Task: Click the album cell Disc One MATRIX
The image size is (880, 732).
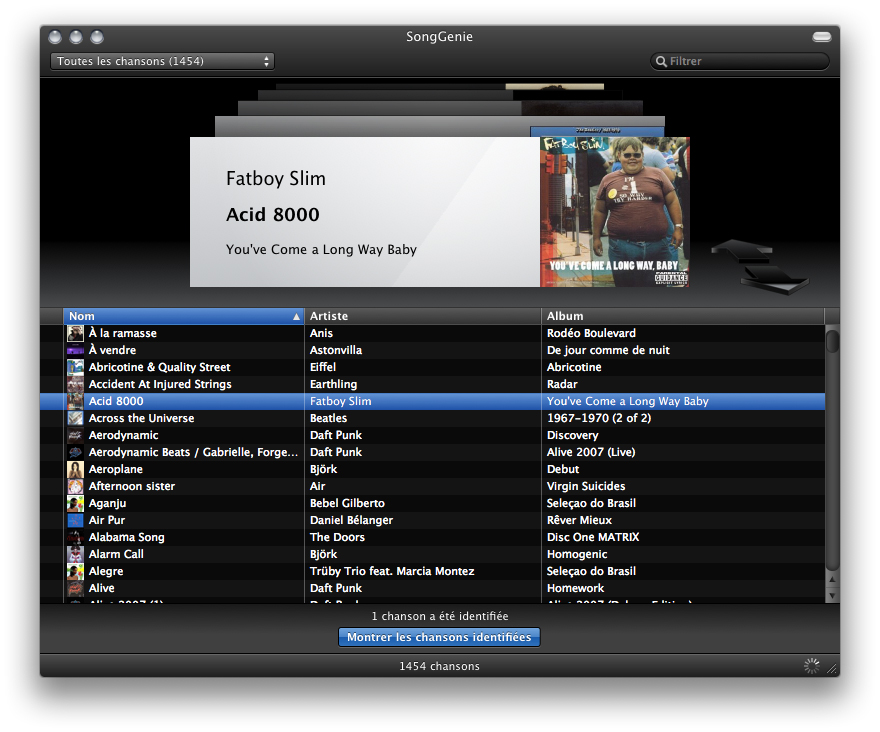Action: tap(593, 537)
